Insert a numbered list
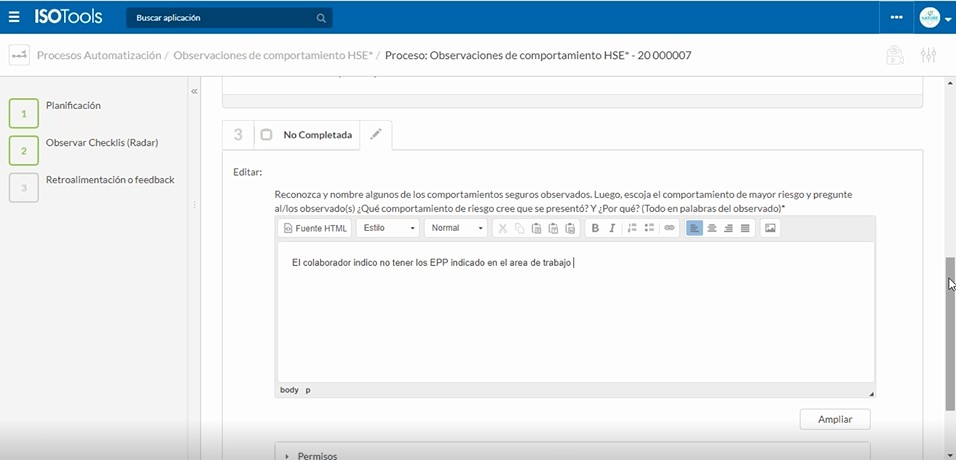The image size is (956, 460). pos(633,228)
